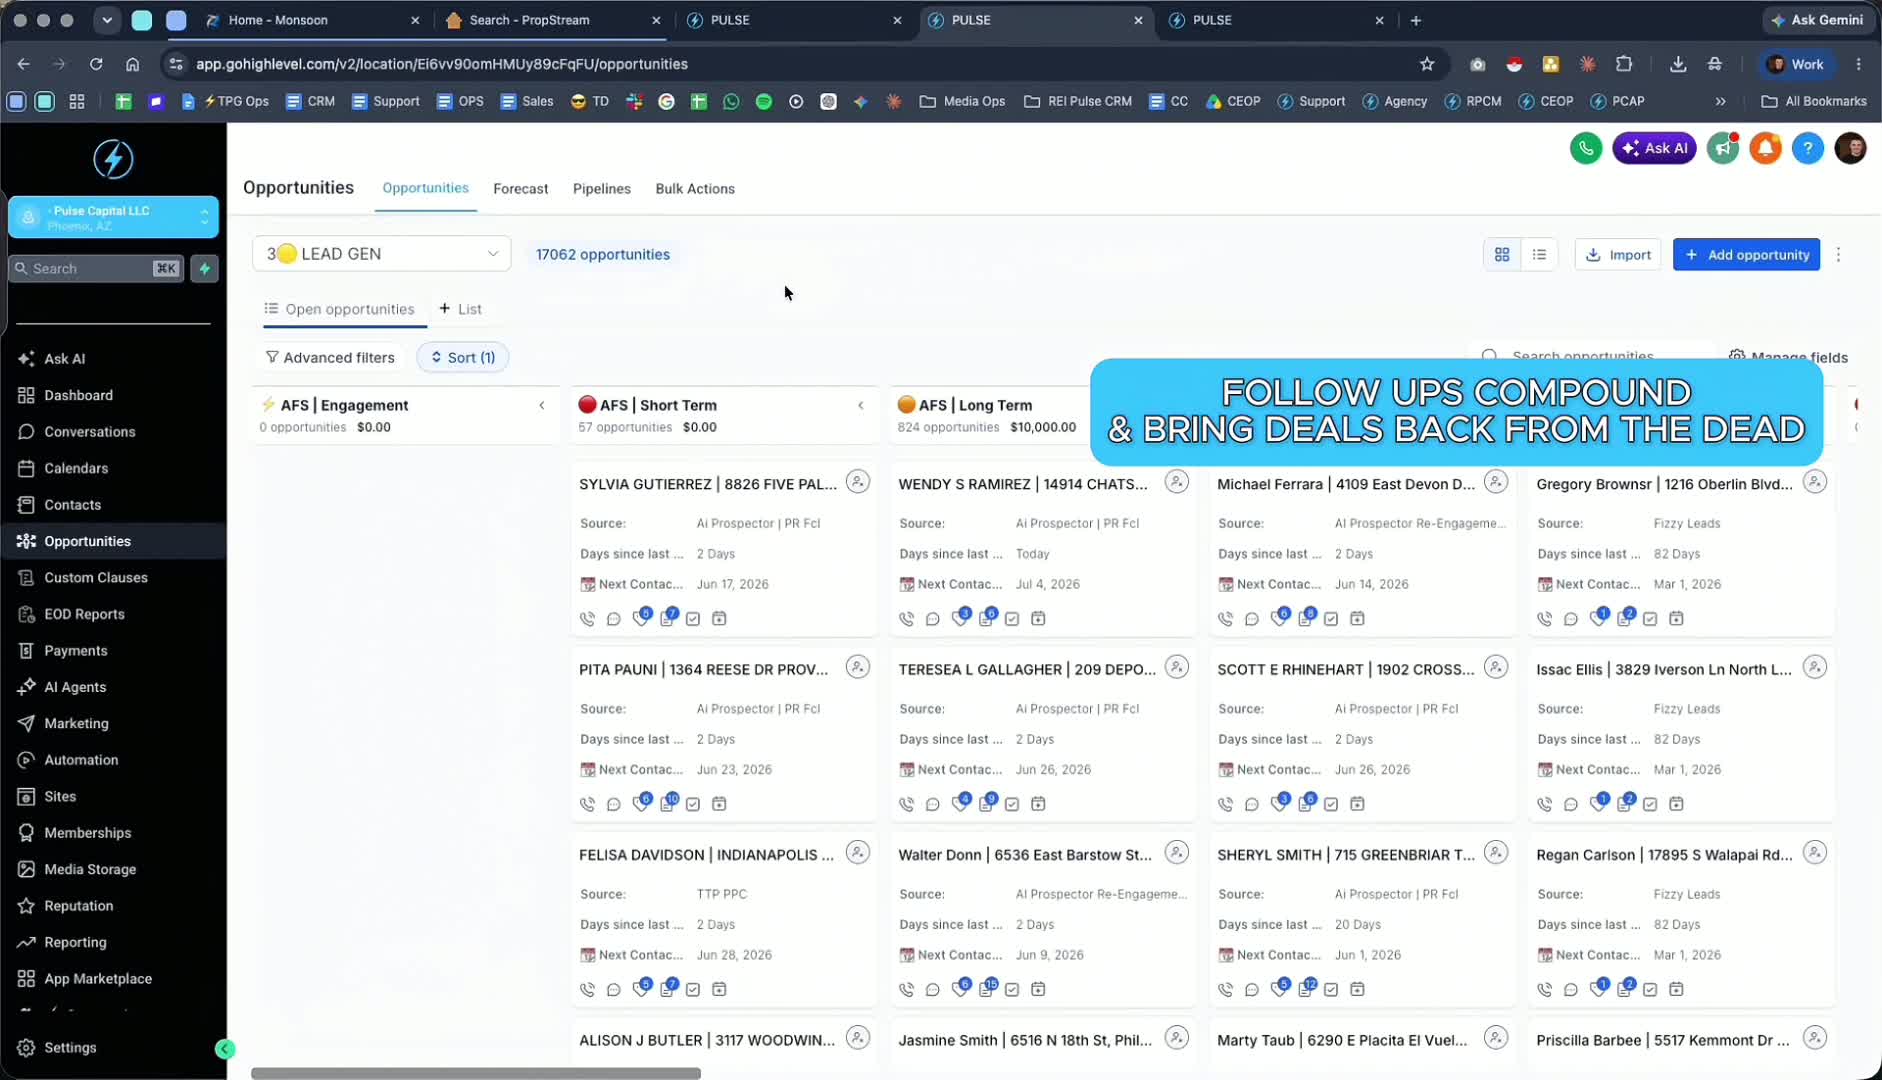Switch to board grid view
This screenshot has height=1080, width=1882.
click(x=1502, y=254)
